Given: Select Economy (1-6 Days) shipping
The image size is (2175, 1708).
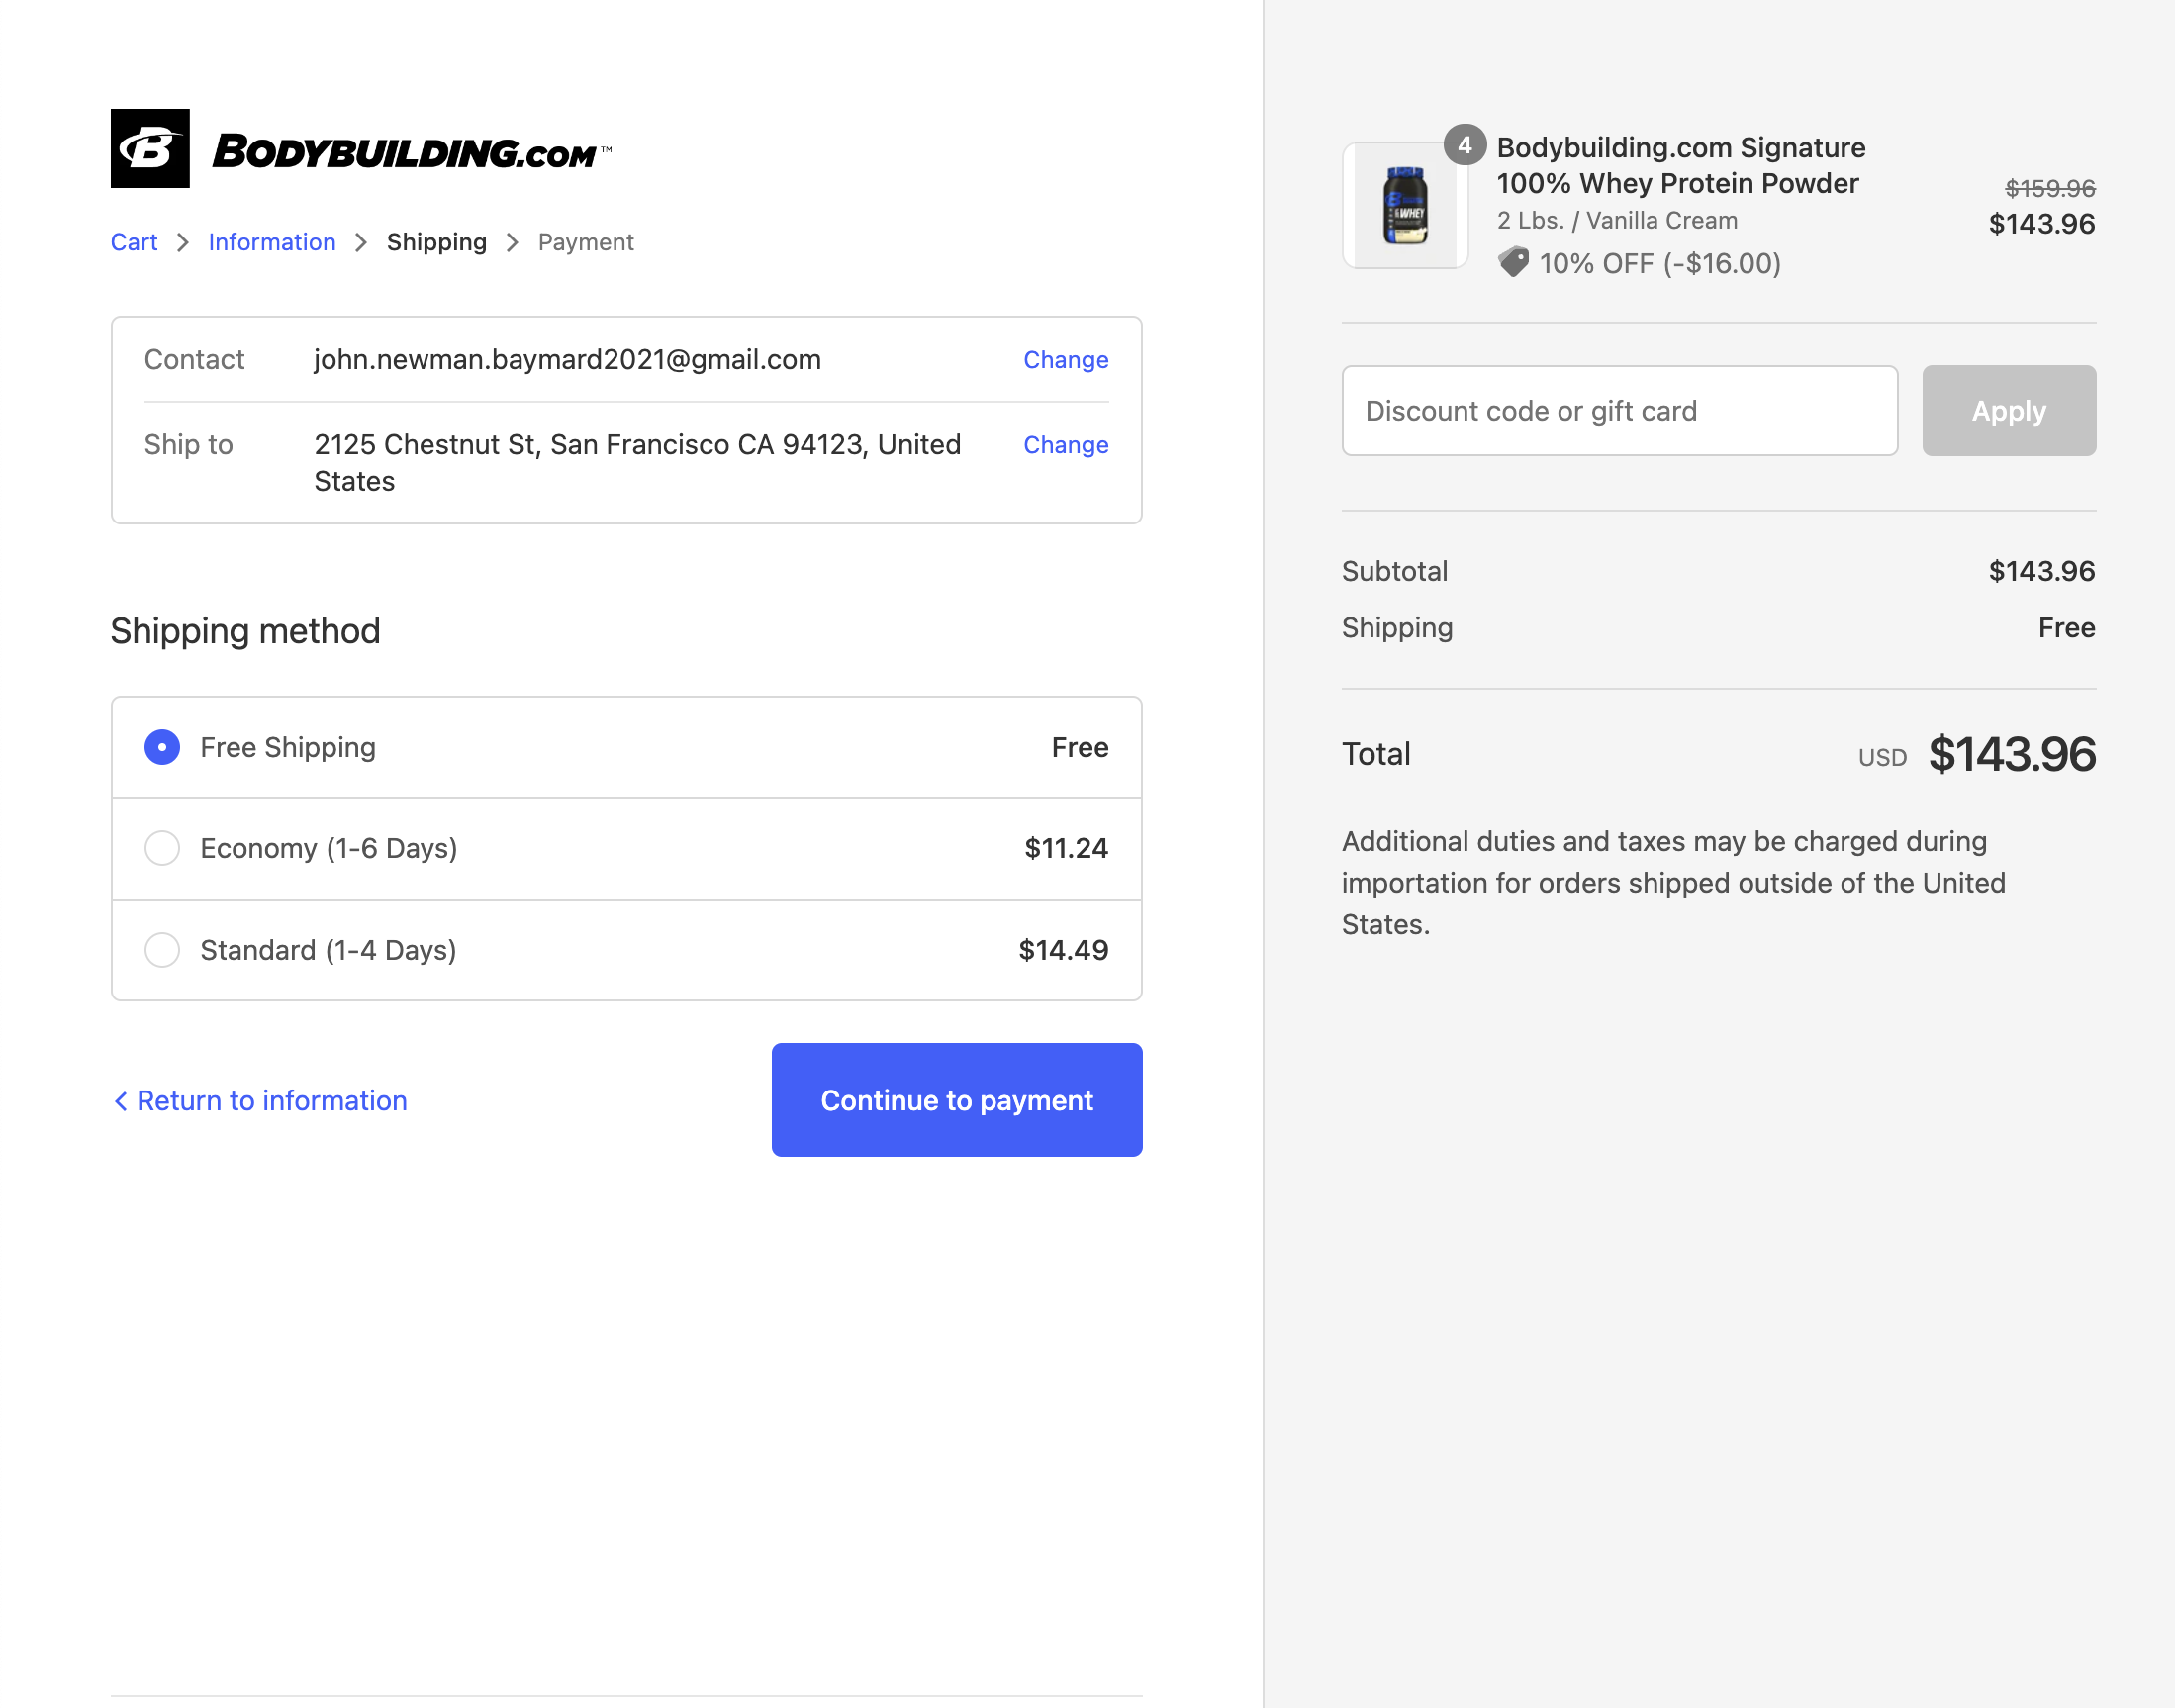Looking at the screenshot, I should [161, 848].
